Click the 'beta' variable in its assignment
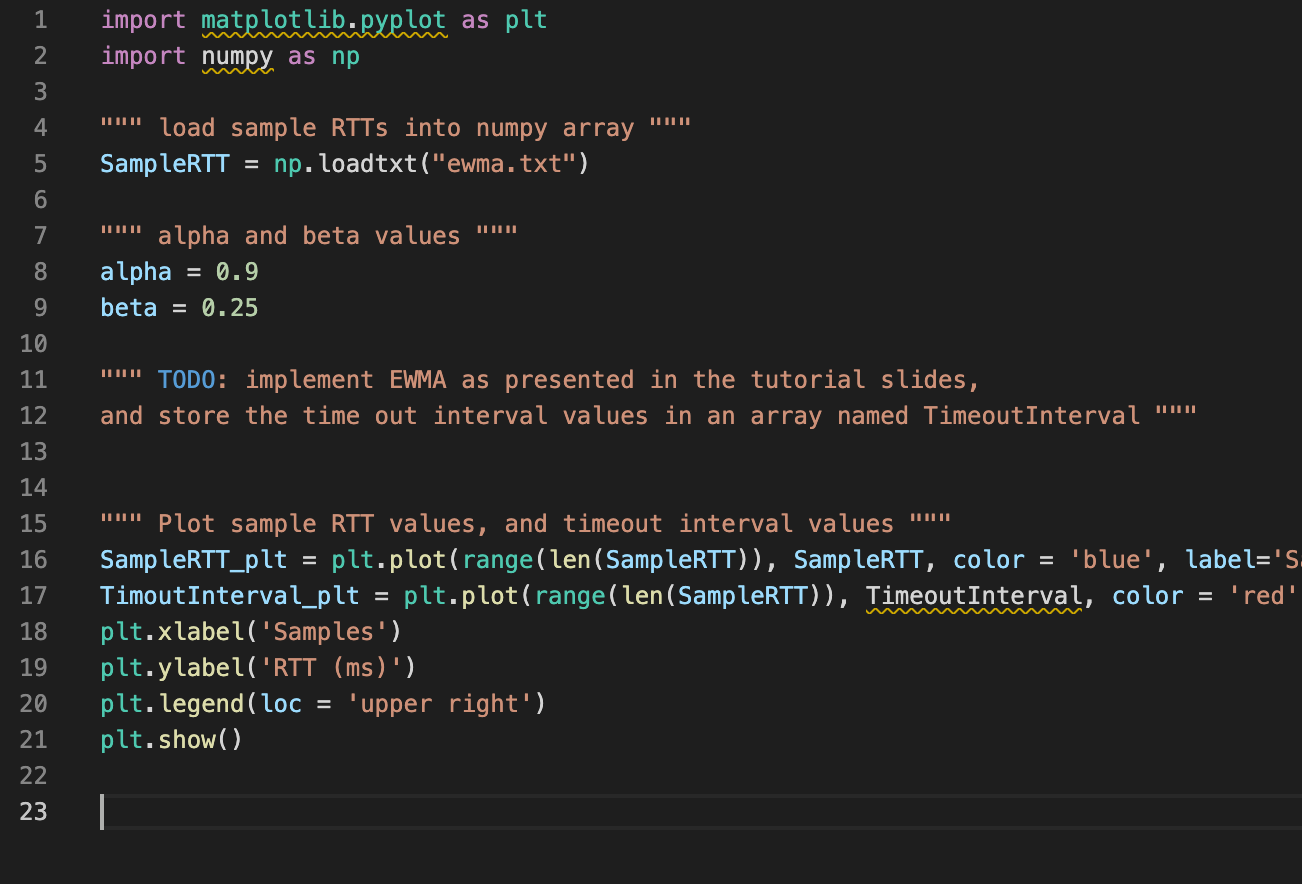1302x884 pixels. coord(129,308)
